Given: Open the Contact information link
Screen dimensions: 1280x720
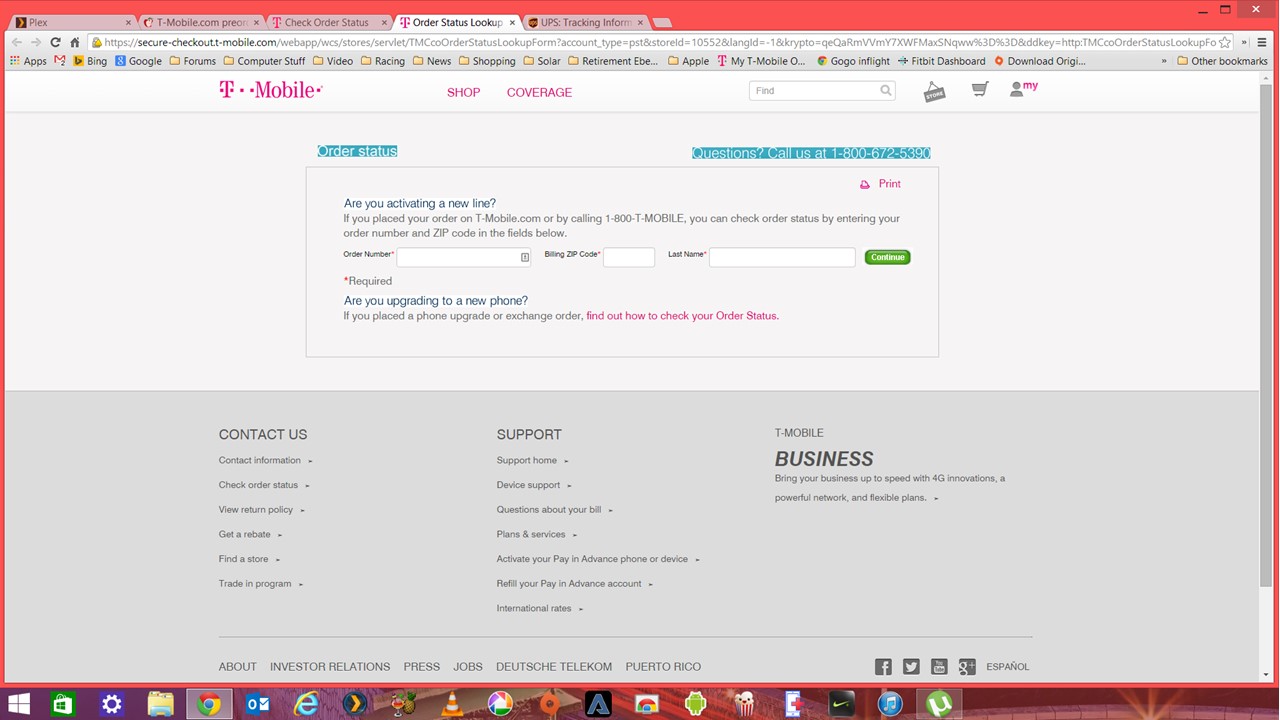Looking at the screenshot, I should [x=260, y=460].
